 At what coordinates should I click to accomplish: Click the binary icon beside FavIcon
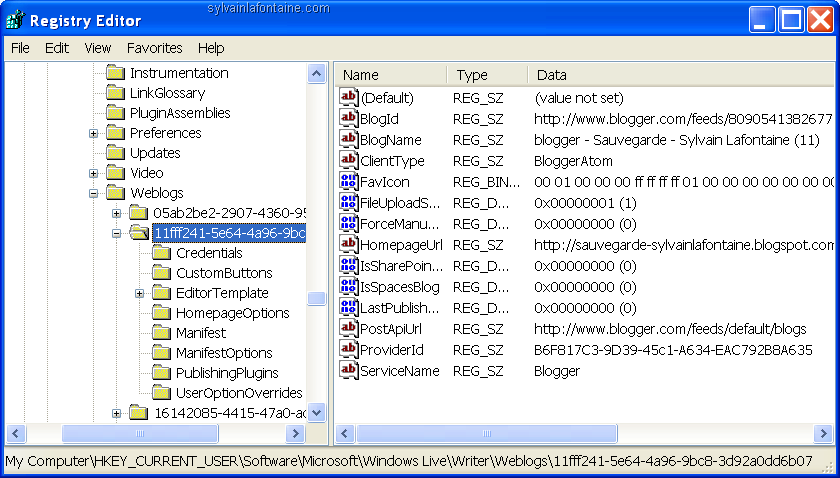(349, 181)
